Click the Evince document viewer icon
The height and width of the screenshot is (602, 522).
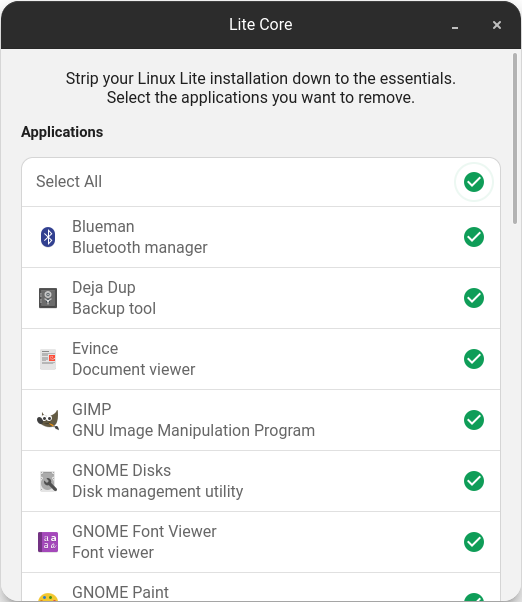(x=48, y=359)
